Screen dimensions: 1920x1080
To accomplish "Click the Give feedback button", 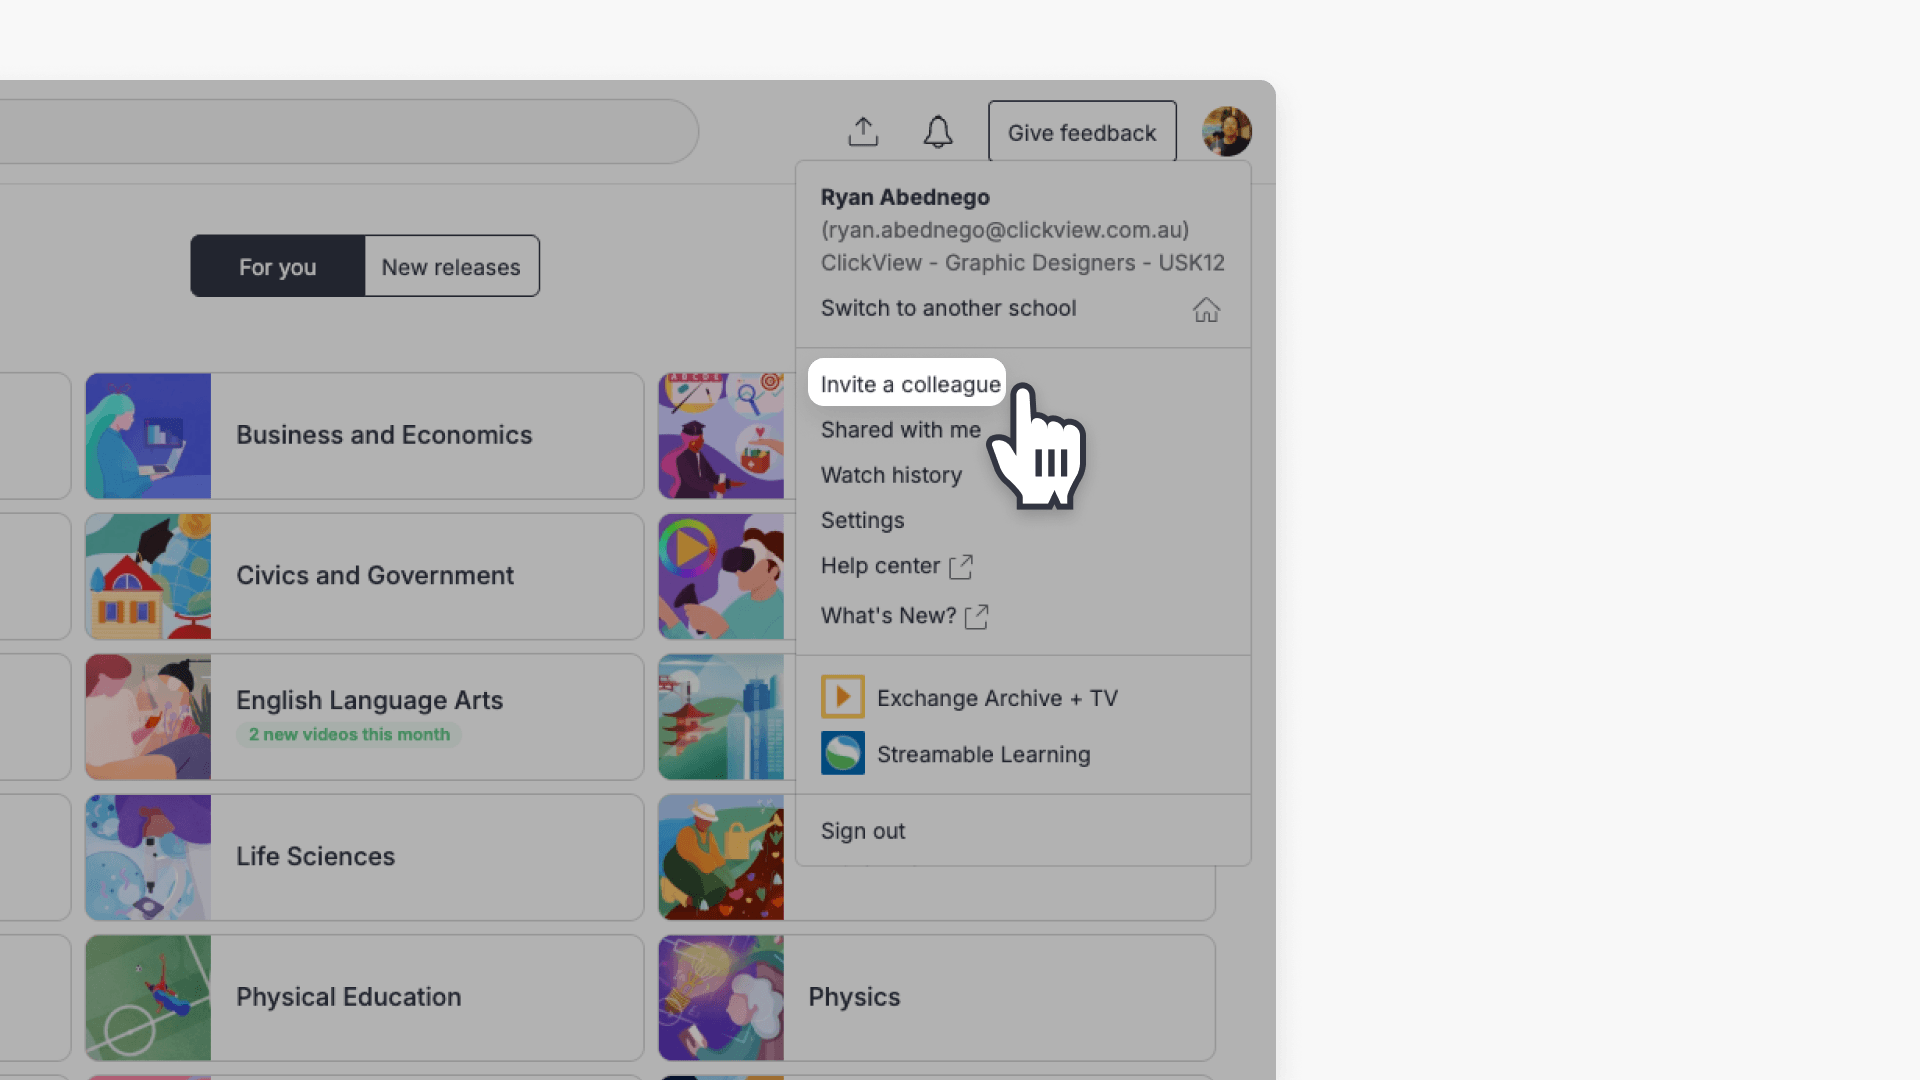I will click(1081, 131).
